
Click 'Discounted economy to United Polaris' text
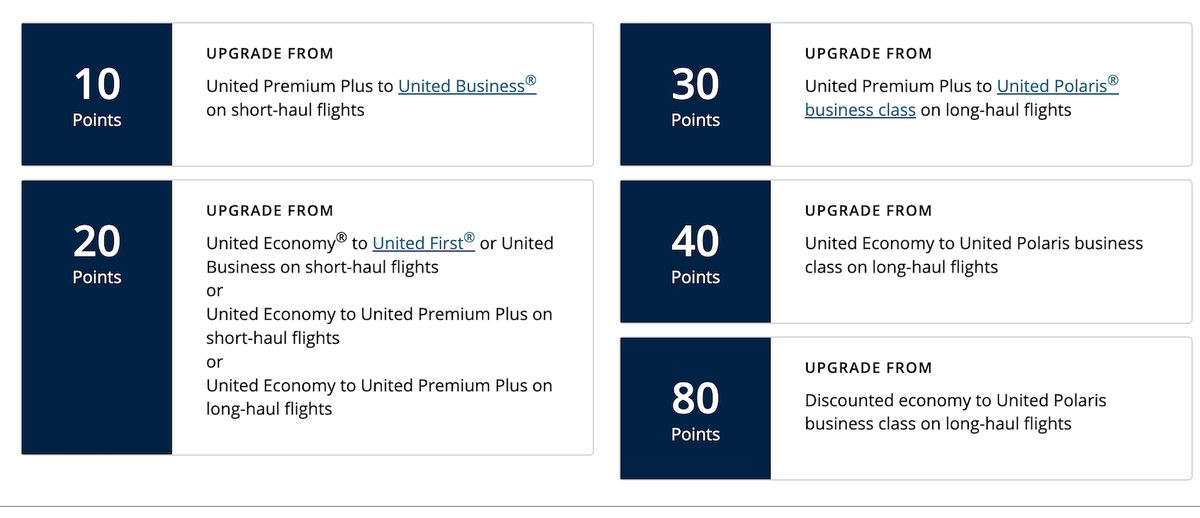956,401
